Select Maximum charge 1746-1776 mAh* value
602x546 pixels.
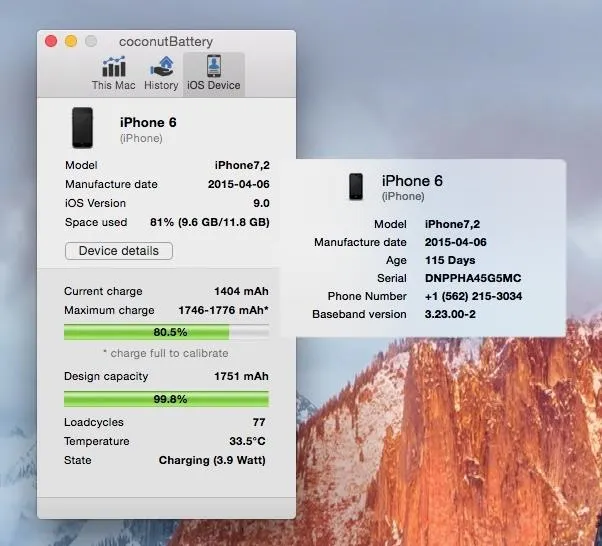(223, 310)
